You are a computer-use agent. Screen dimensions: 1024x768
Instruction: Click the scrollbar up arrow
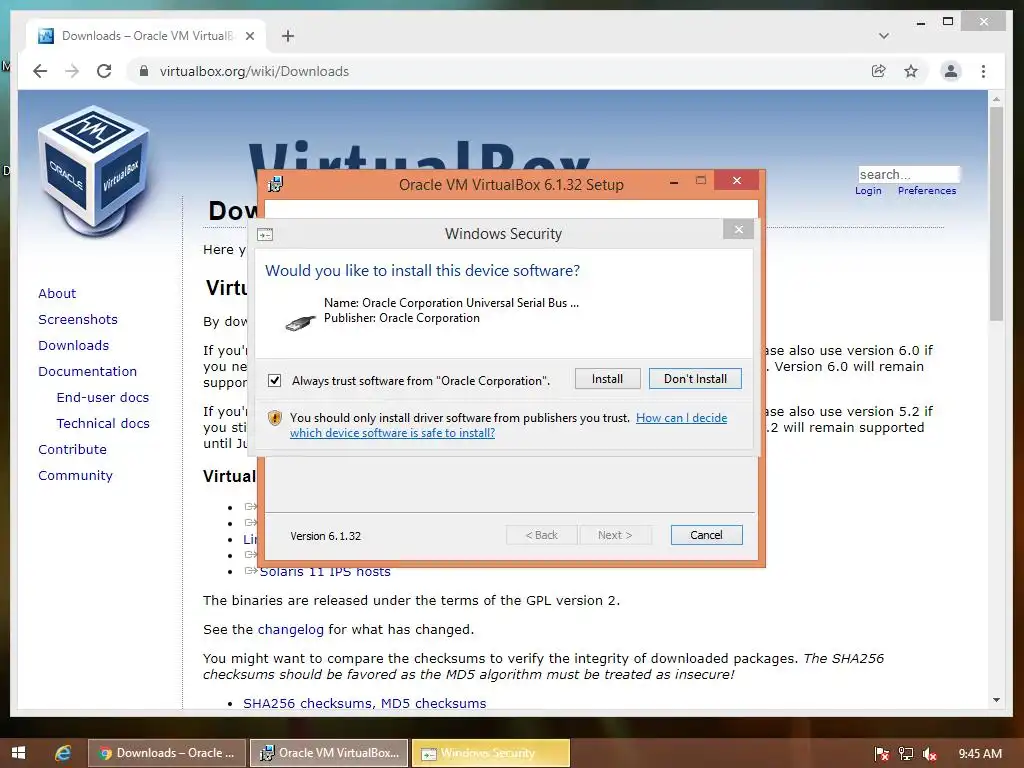996,99
